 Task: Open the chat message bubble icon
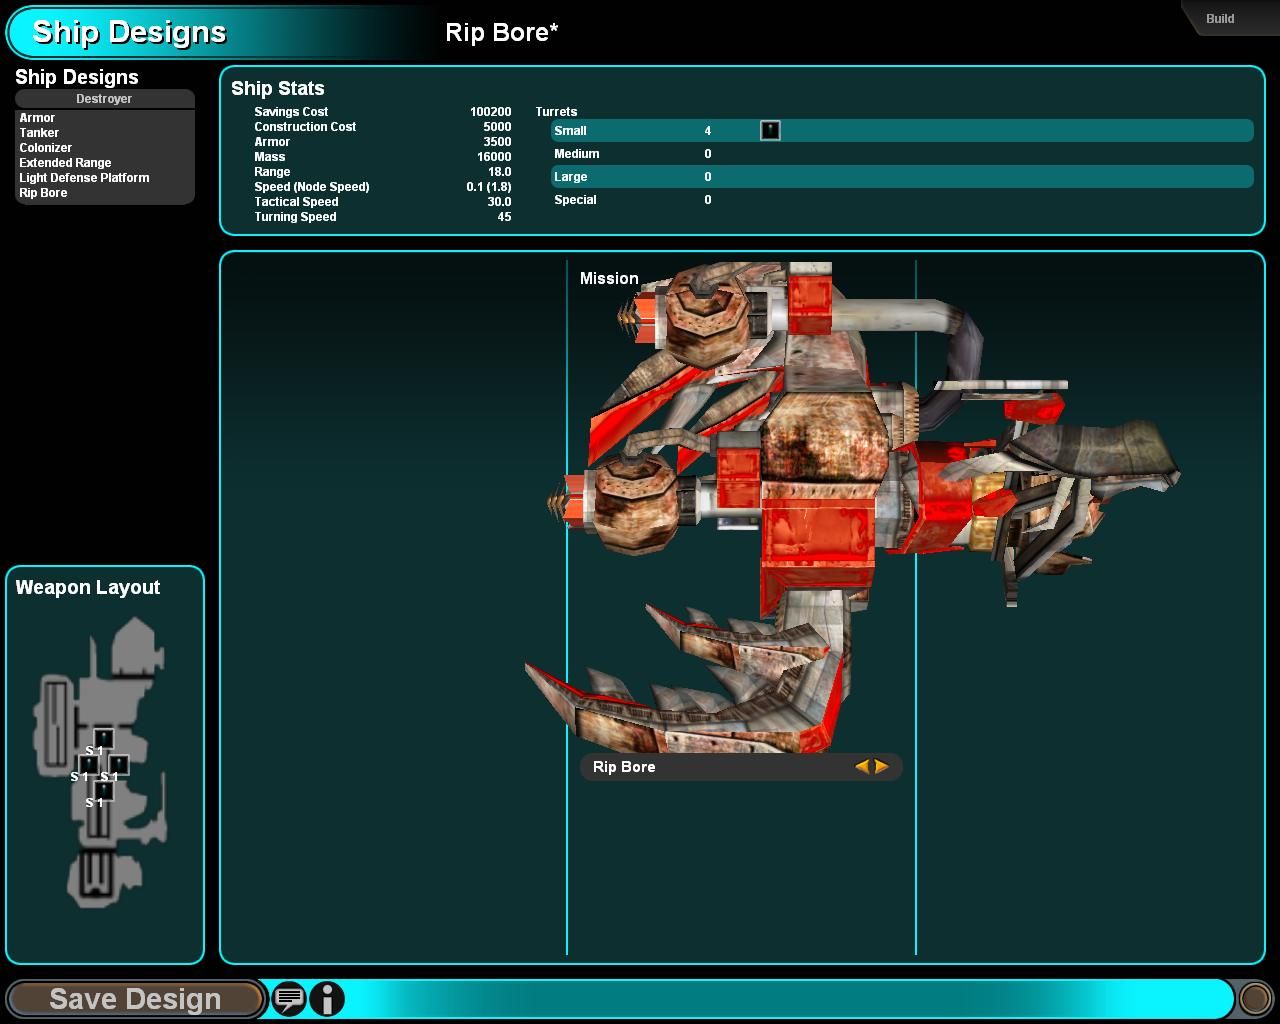tap(289, 998)
